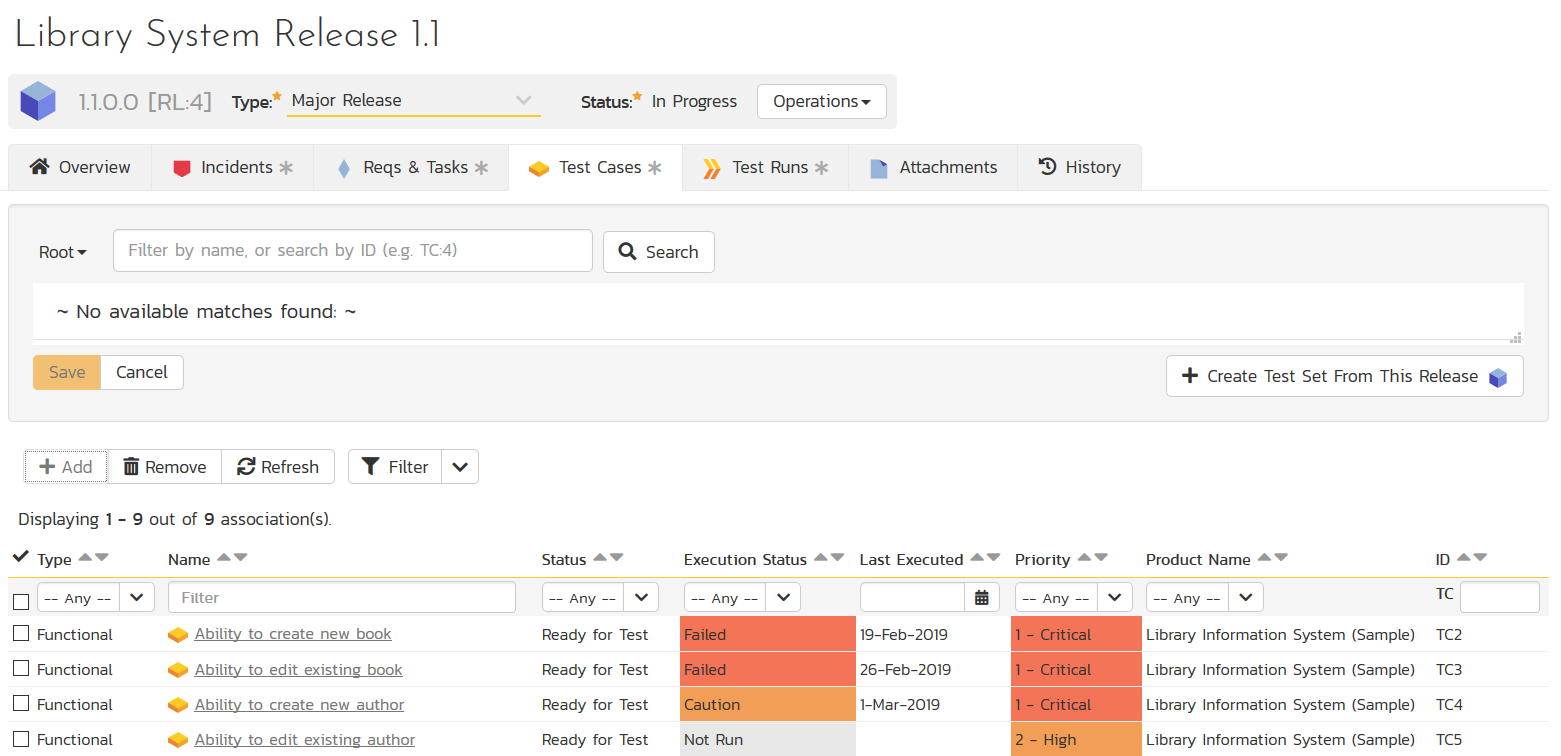
Task: Select the checkbox for 'Ability to create new author' row
Action: coord(21,704)
